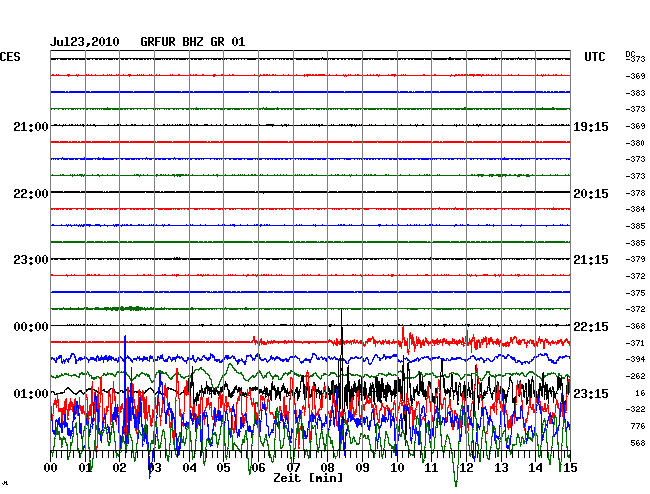Click minute 13 on the time axis
This screenshot has height=494, width=650.
(x=501, y=468)
